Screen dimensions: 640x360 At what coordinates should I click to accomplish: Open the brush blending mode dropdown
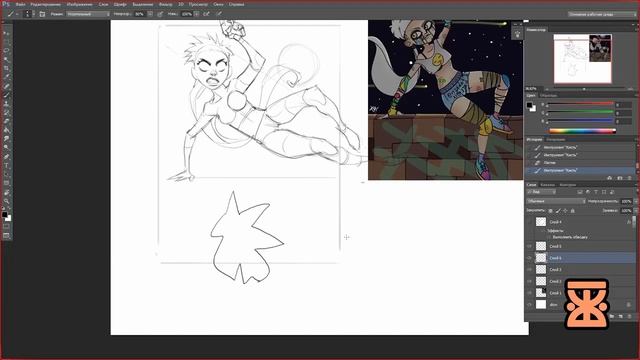(x=88, y=14)
